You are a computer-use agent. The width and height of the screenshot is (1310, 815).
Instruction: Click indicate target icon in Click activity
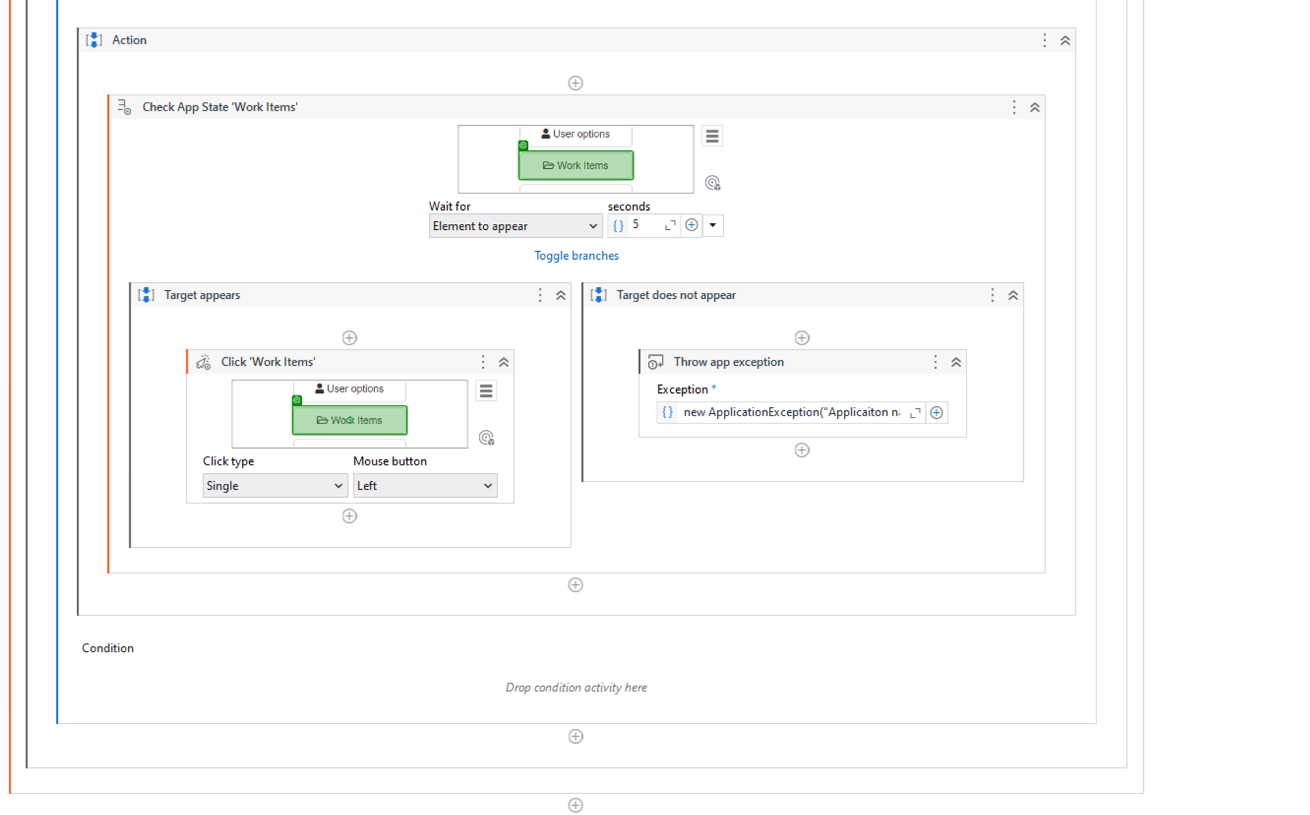pos(486,438)
